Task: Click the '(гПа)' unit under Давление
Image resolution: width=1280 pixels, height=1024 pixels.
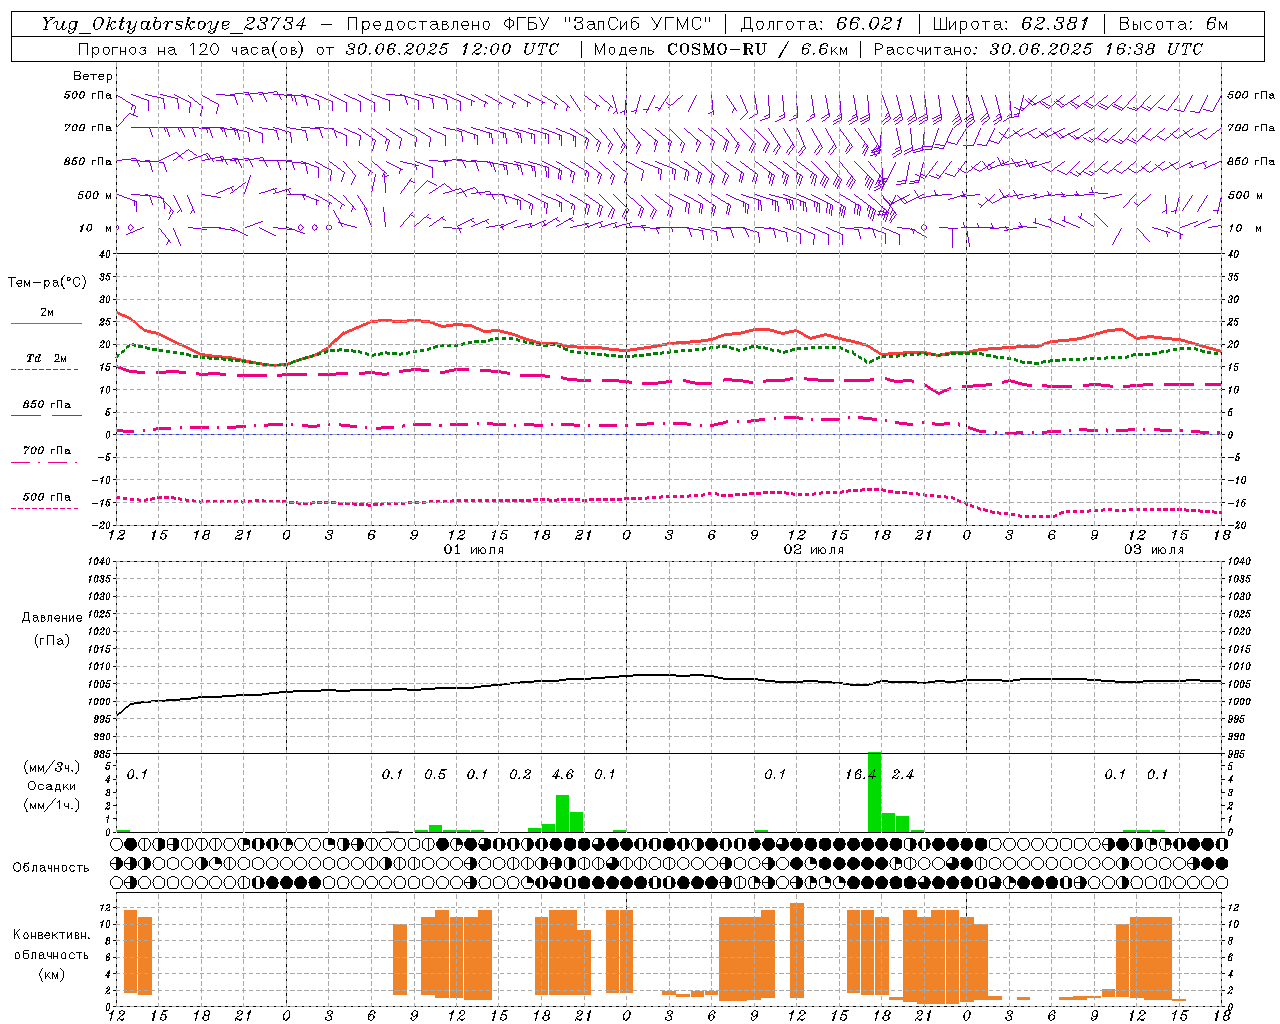Action: click(52, 641)
